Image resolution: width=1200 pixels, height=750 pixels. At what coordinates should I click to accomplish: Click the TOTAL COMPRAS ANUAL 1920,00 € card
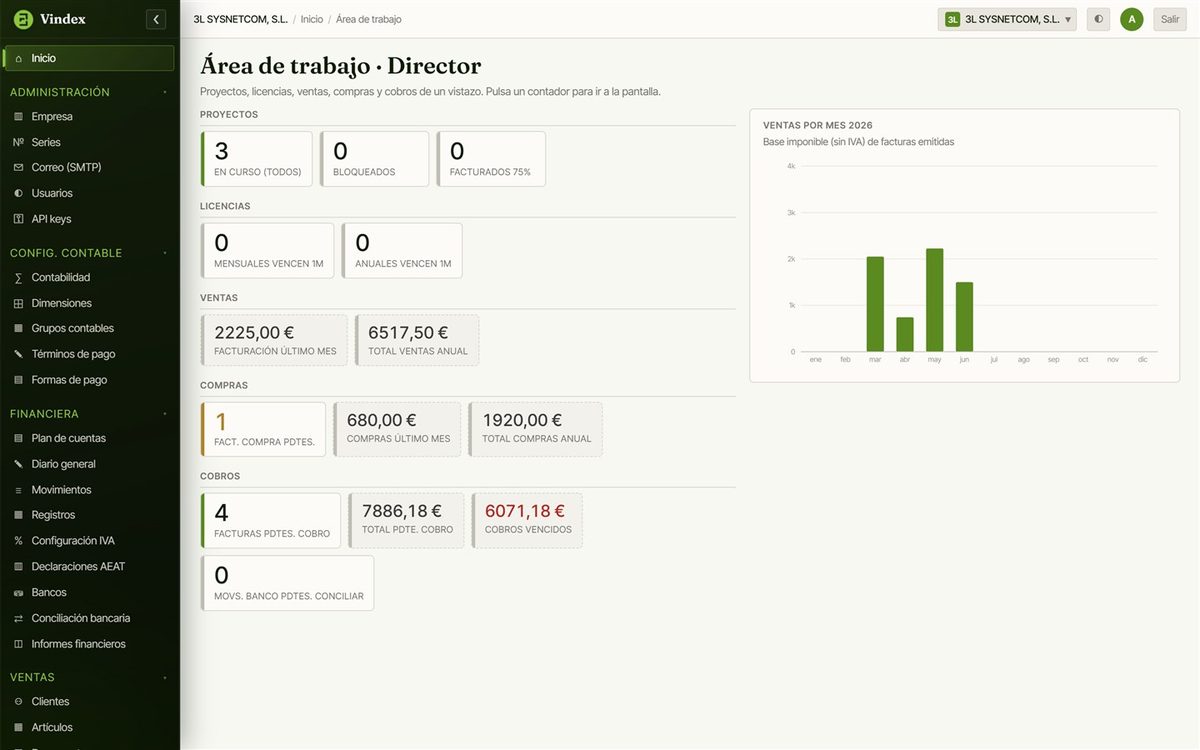[535, 429]
